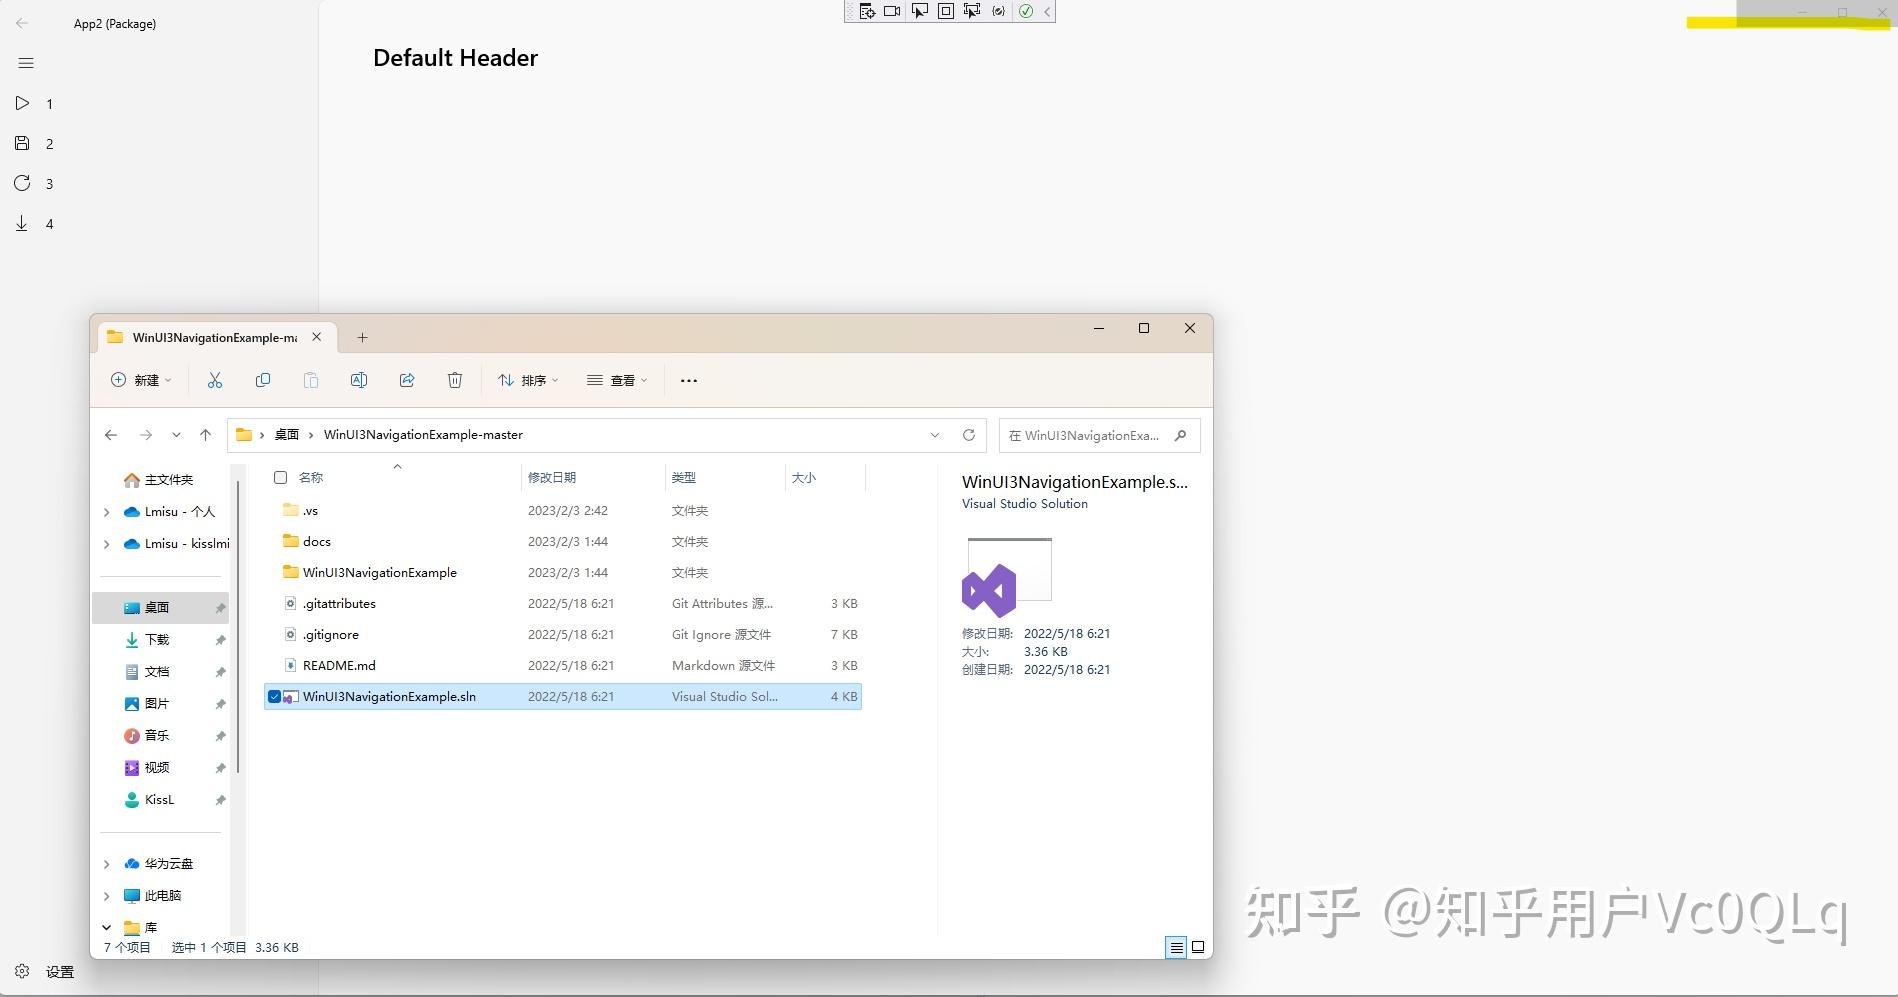Open 设置 at the bottom of App2 sidebar

(40, 970)
